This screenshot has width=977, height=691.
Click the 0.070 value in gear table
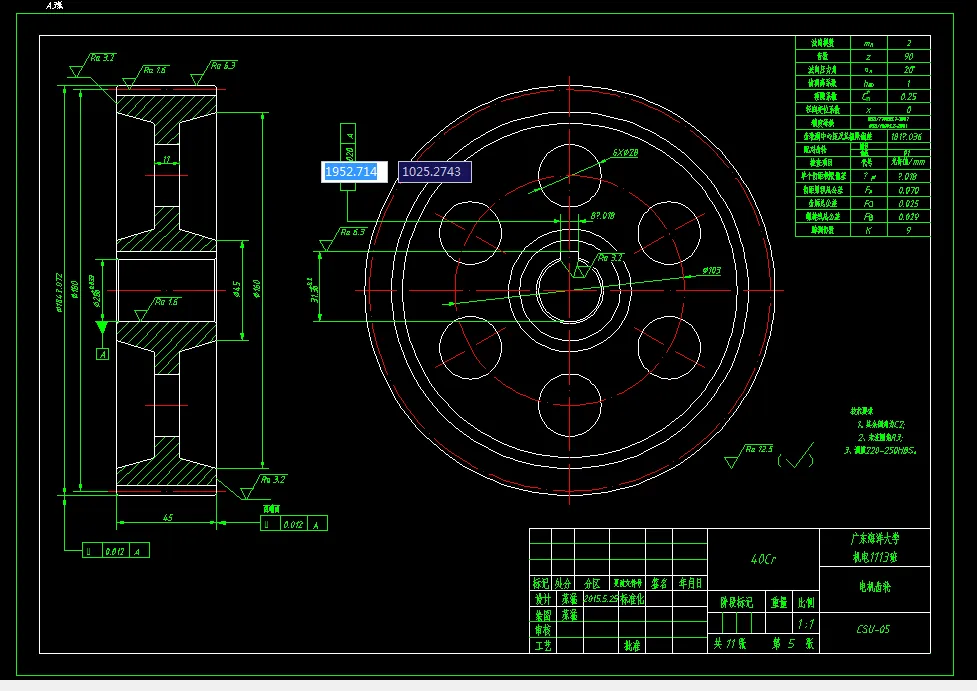[x=908, y=190]
